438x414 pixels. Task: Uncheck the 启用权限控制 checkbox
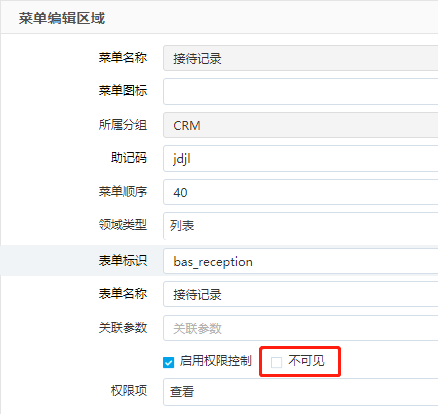pyautogui.click(x=168, y=362)
